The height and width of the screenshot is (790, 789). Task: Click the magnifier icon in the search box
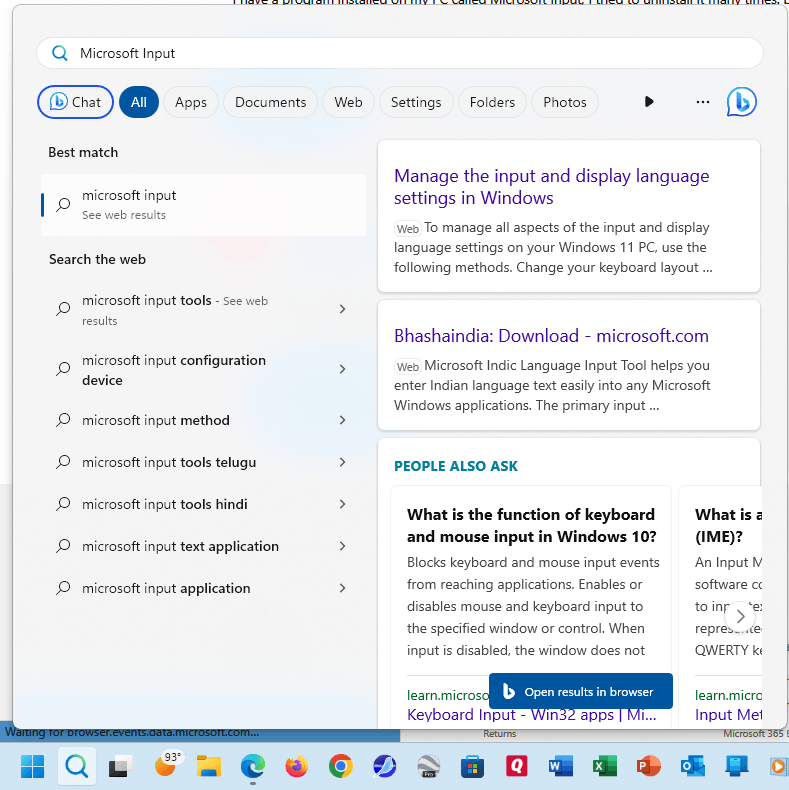pos(59,53)
